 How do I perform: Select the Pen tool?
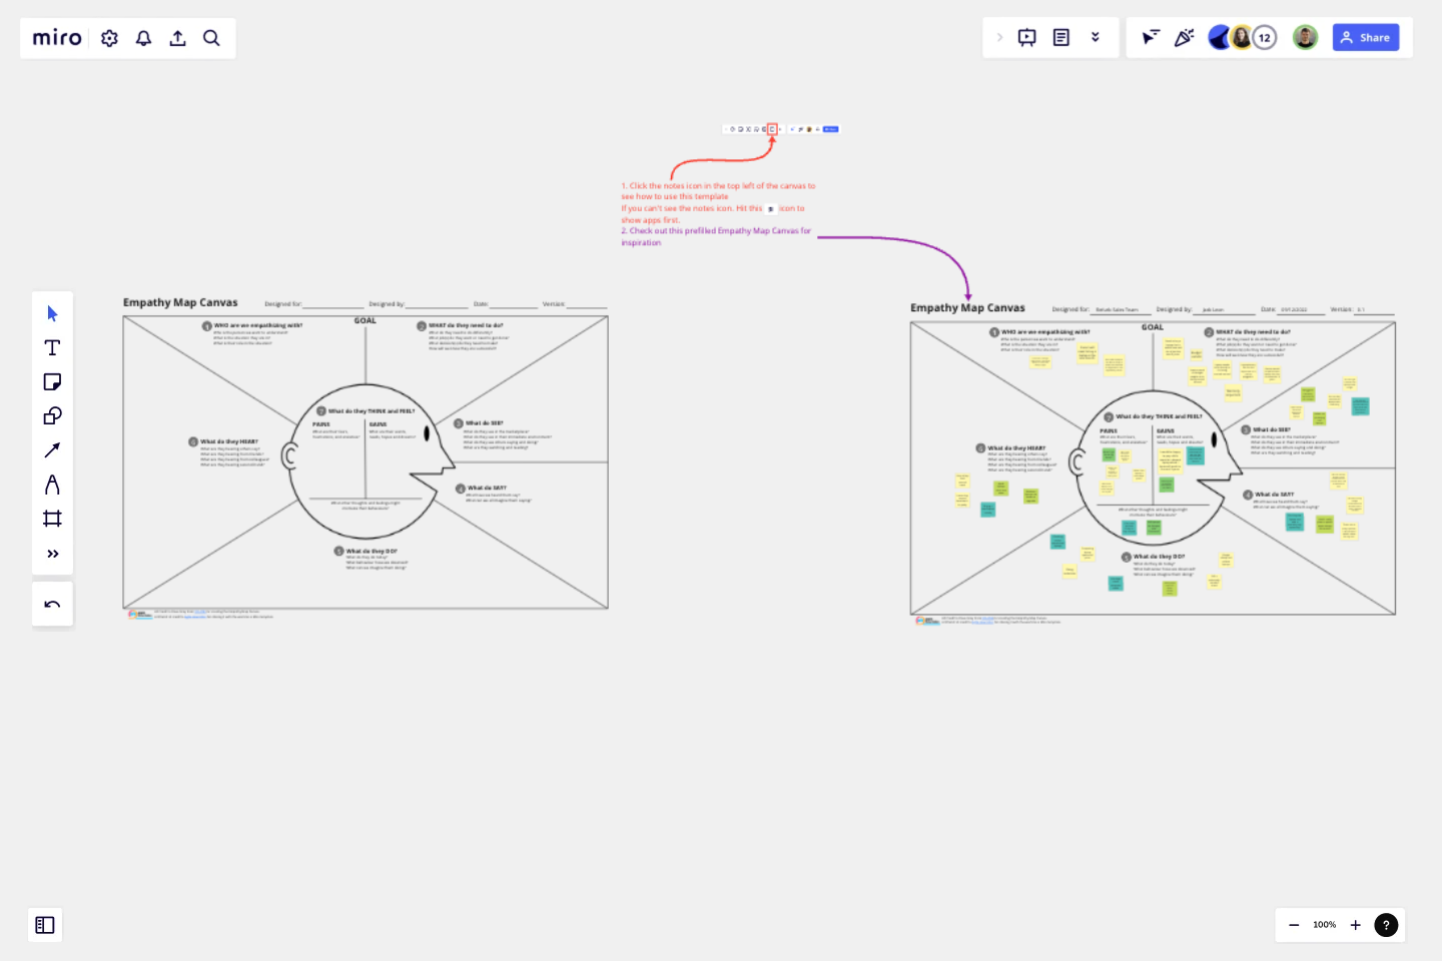(x=52, y=484)
